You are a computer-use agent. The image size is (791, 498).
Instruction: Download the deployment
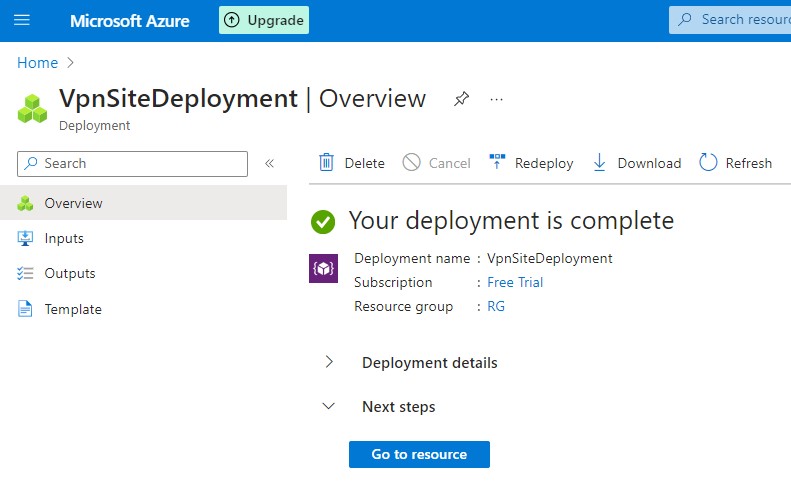coord(637,163)
